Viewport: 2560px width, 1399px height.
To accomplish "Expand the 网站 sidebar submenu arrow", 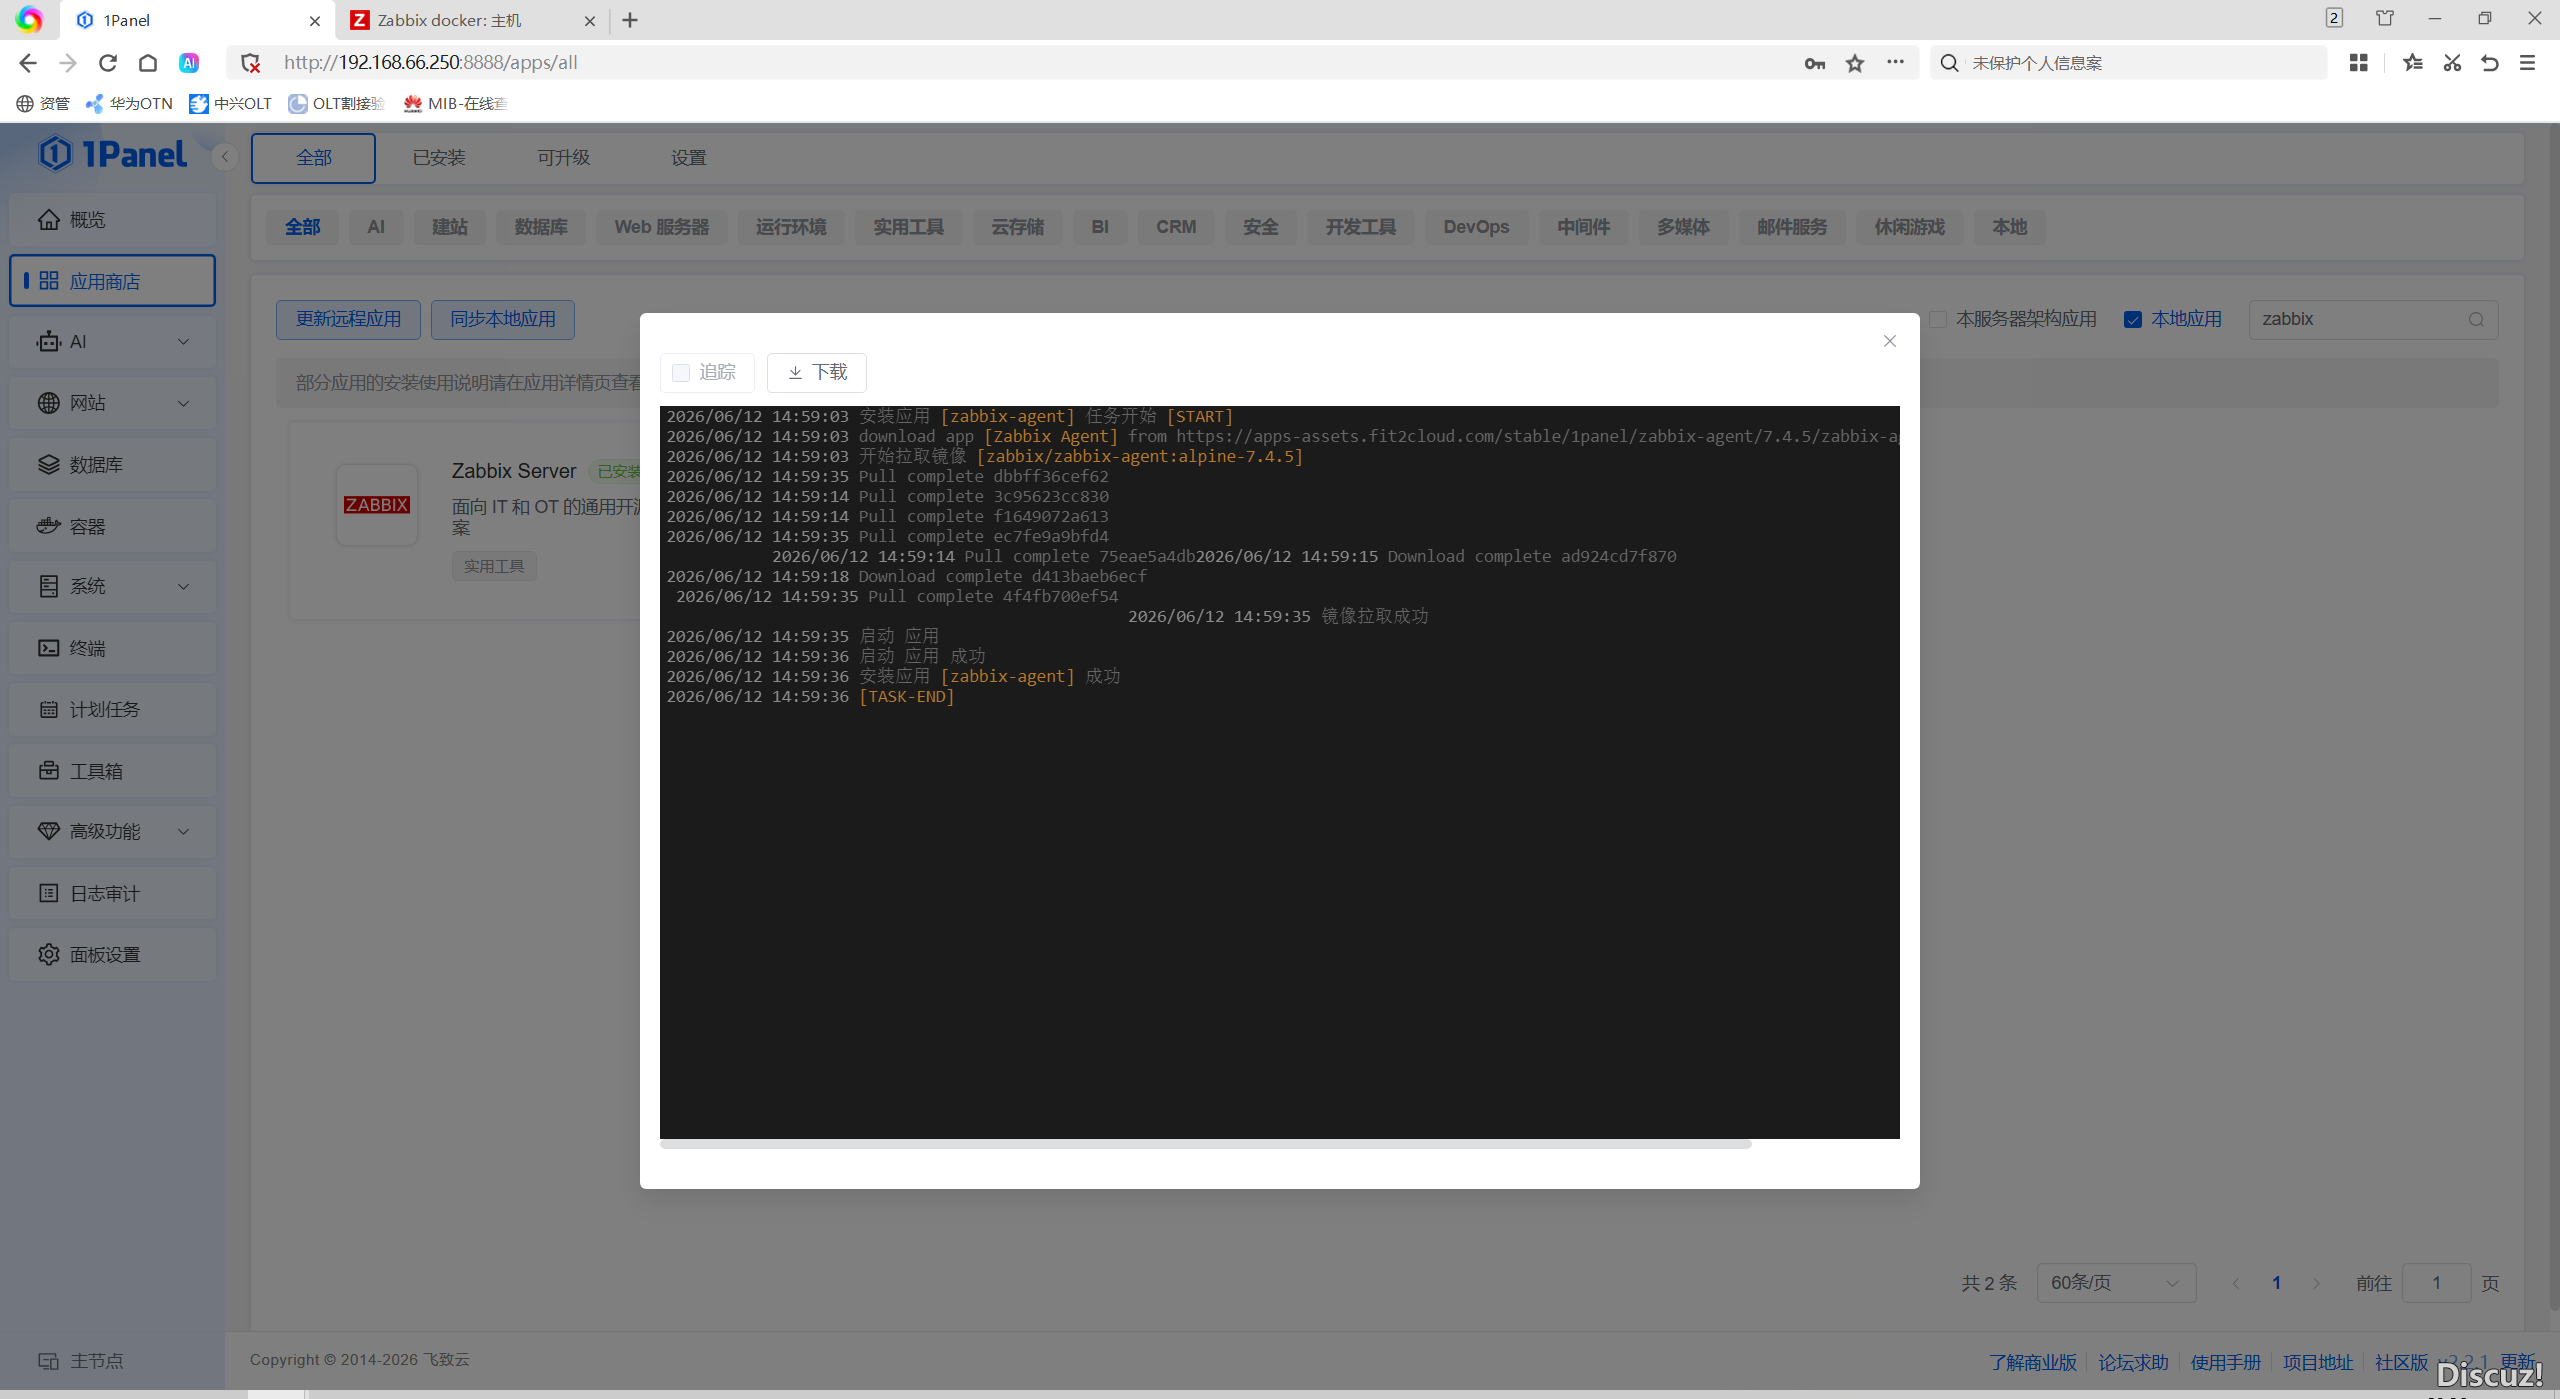I will pyautogui.click(x=184, y=403).
